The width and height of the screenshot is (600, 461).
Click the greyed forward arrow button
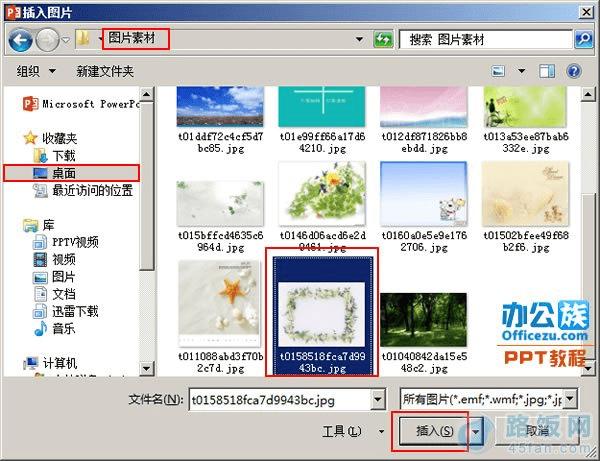(47, 40)
